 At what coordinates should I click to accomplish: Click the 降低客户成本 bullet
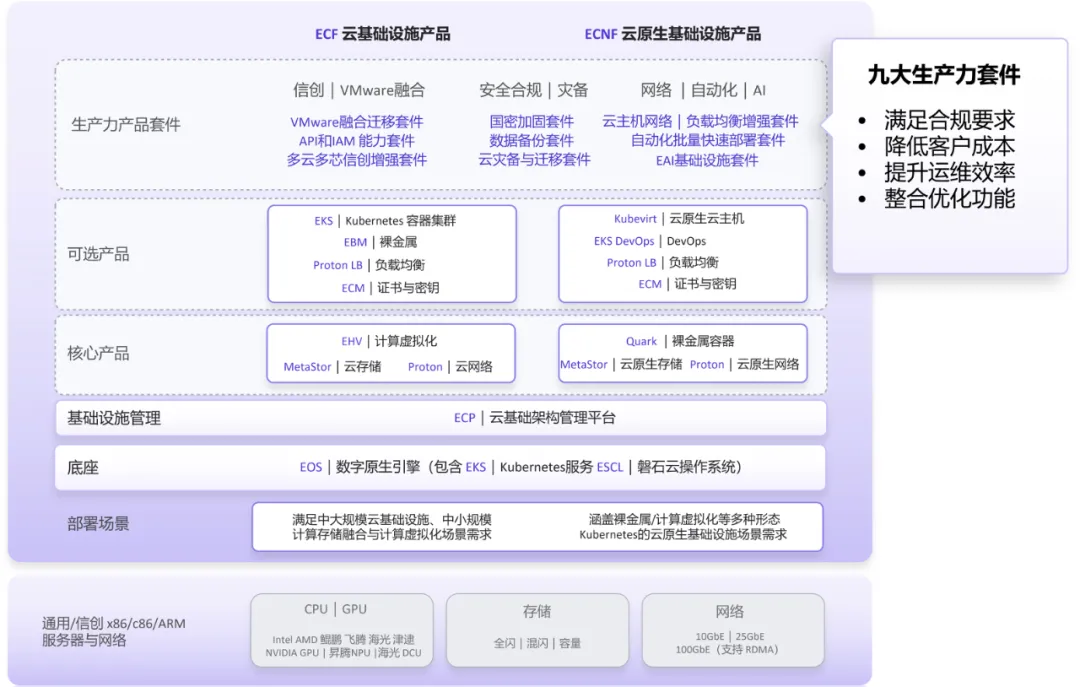coord(949,146)
